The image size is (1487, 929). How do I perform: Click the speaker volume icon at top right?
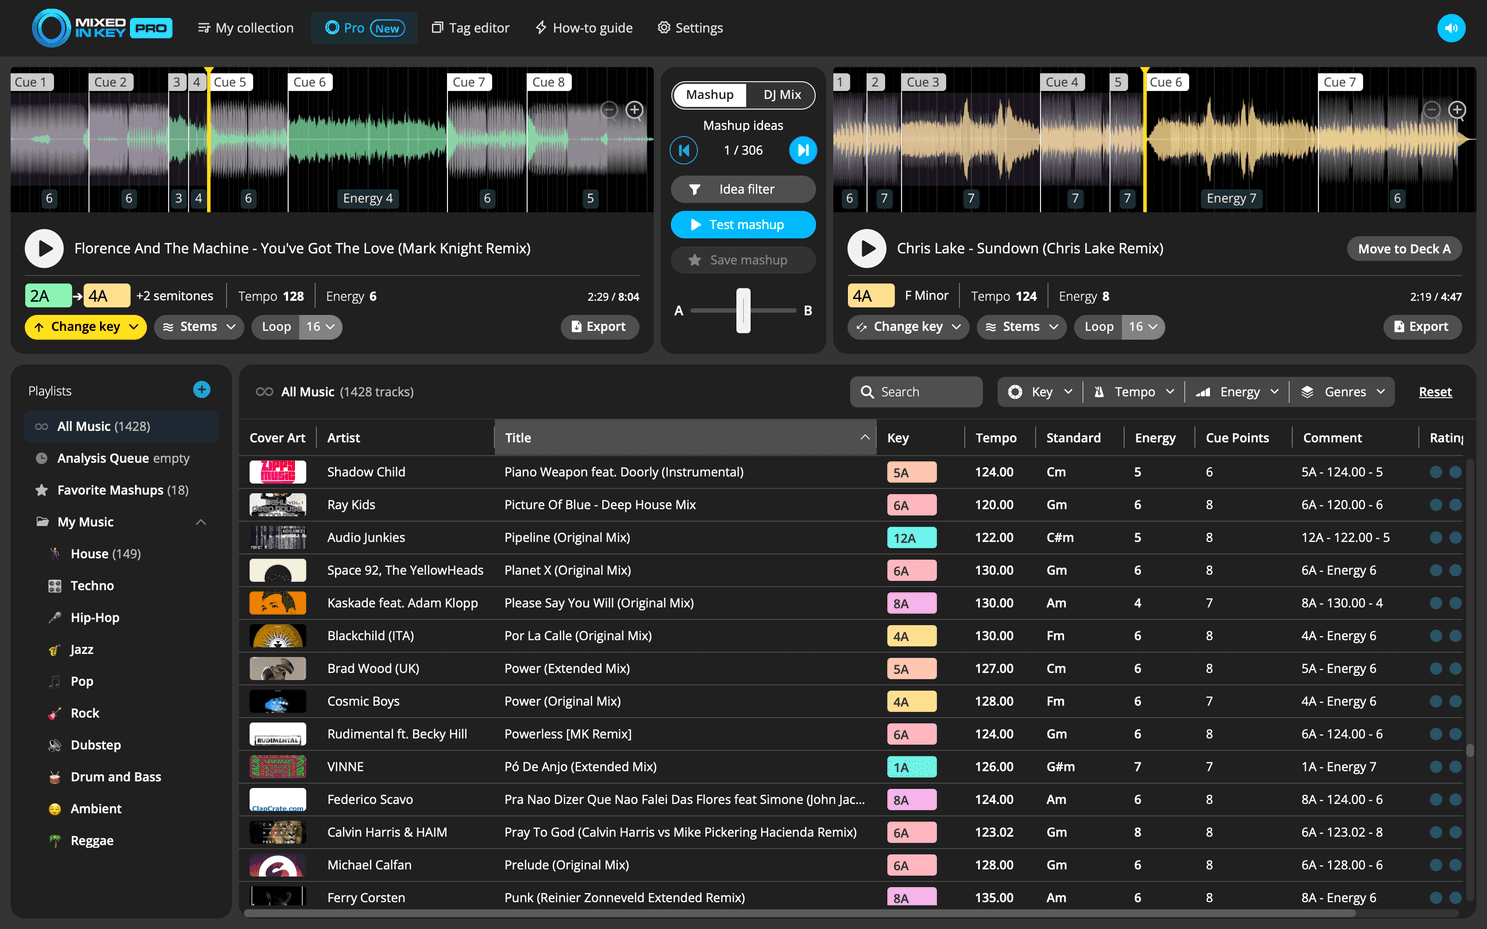[x=1451, y=28]
